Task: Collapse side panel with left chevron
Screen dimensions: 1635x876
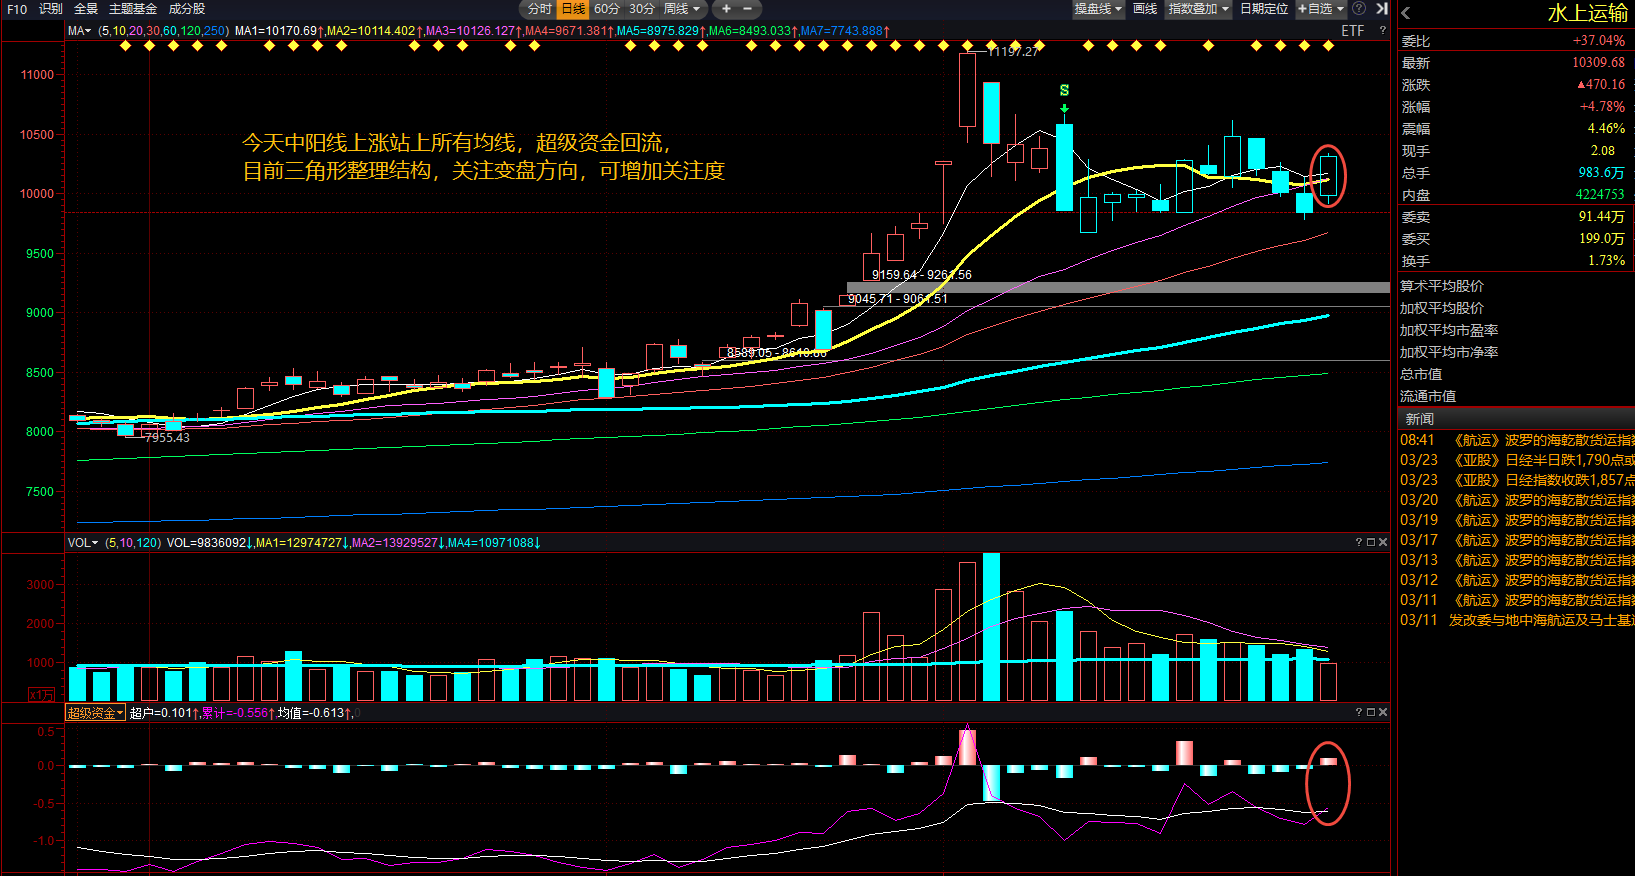Action: (x=1406, y=13)
